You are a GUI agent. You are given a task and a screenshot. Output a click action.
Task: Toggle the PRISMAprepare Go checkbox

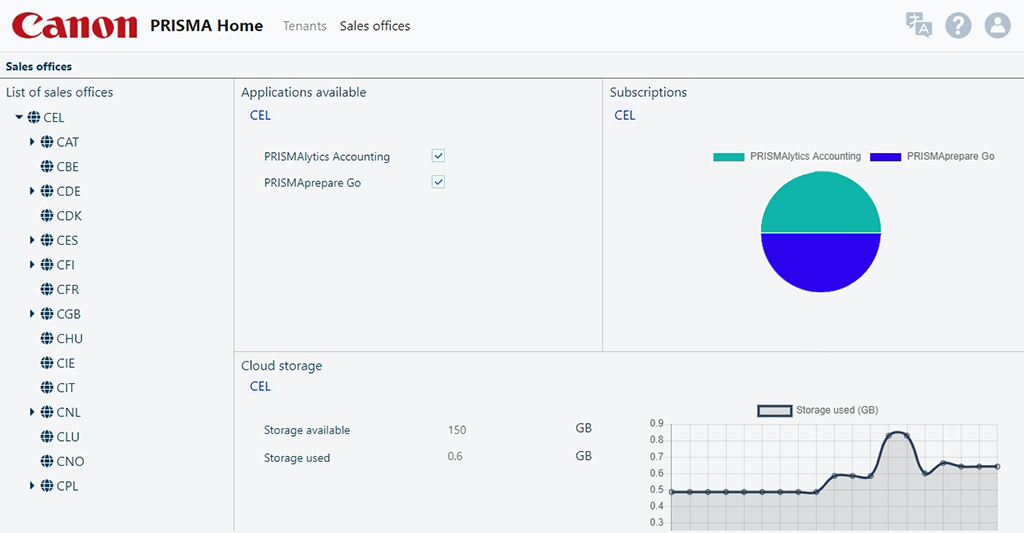click(438, 182)
